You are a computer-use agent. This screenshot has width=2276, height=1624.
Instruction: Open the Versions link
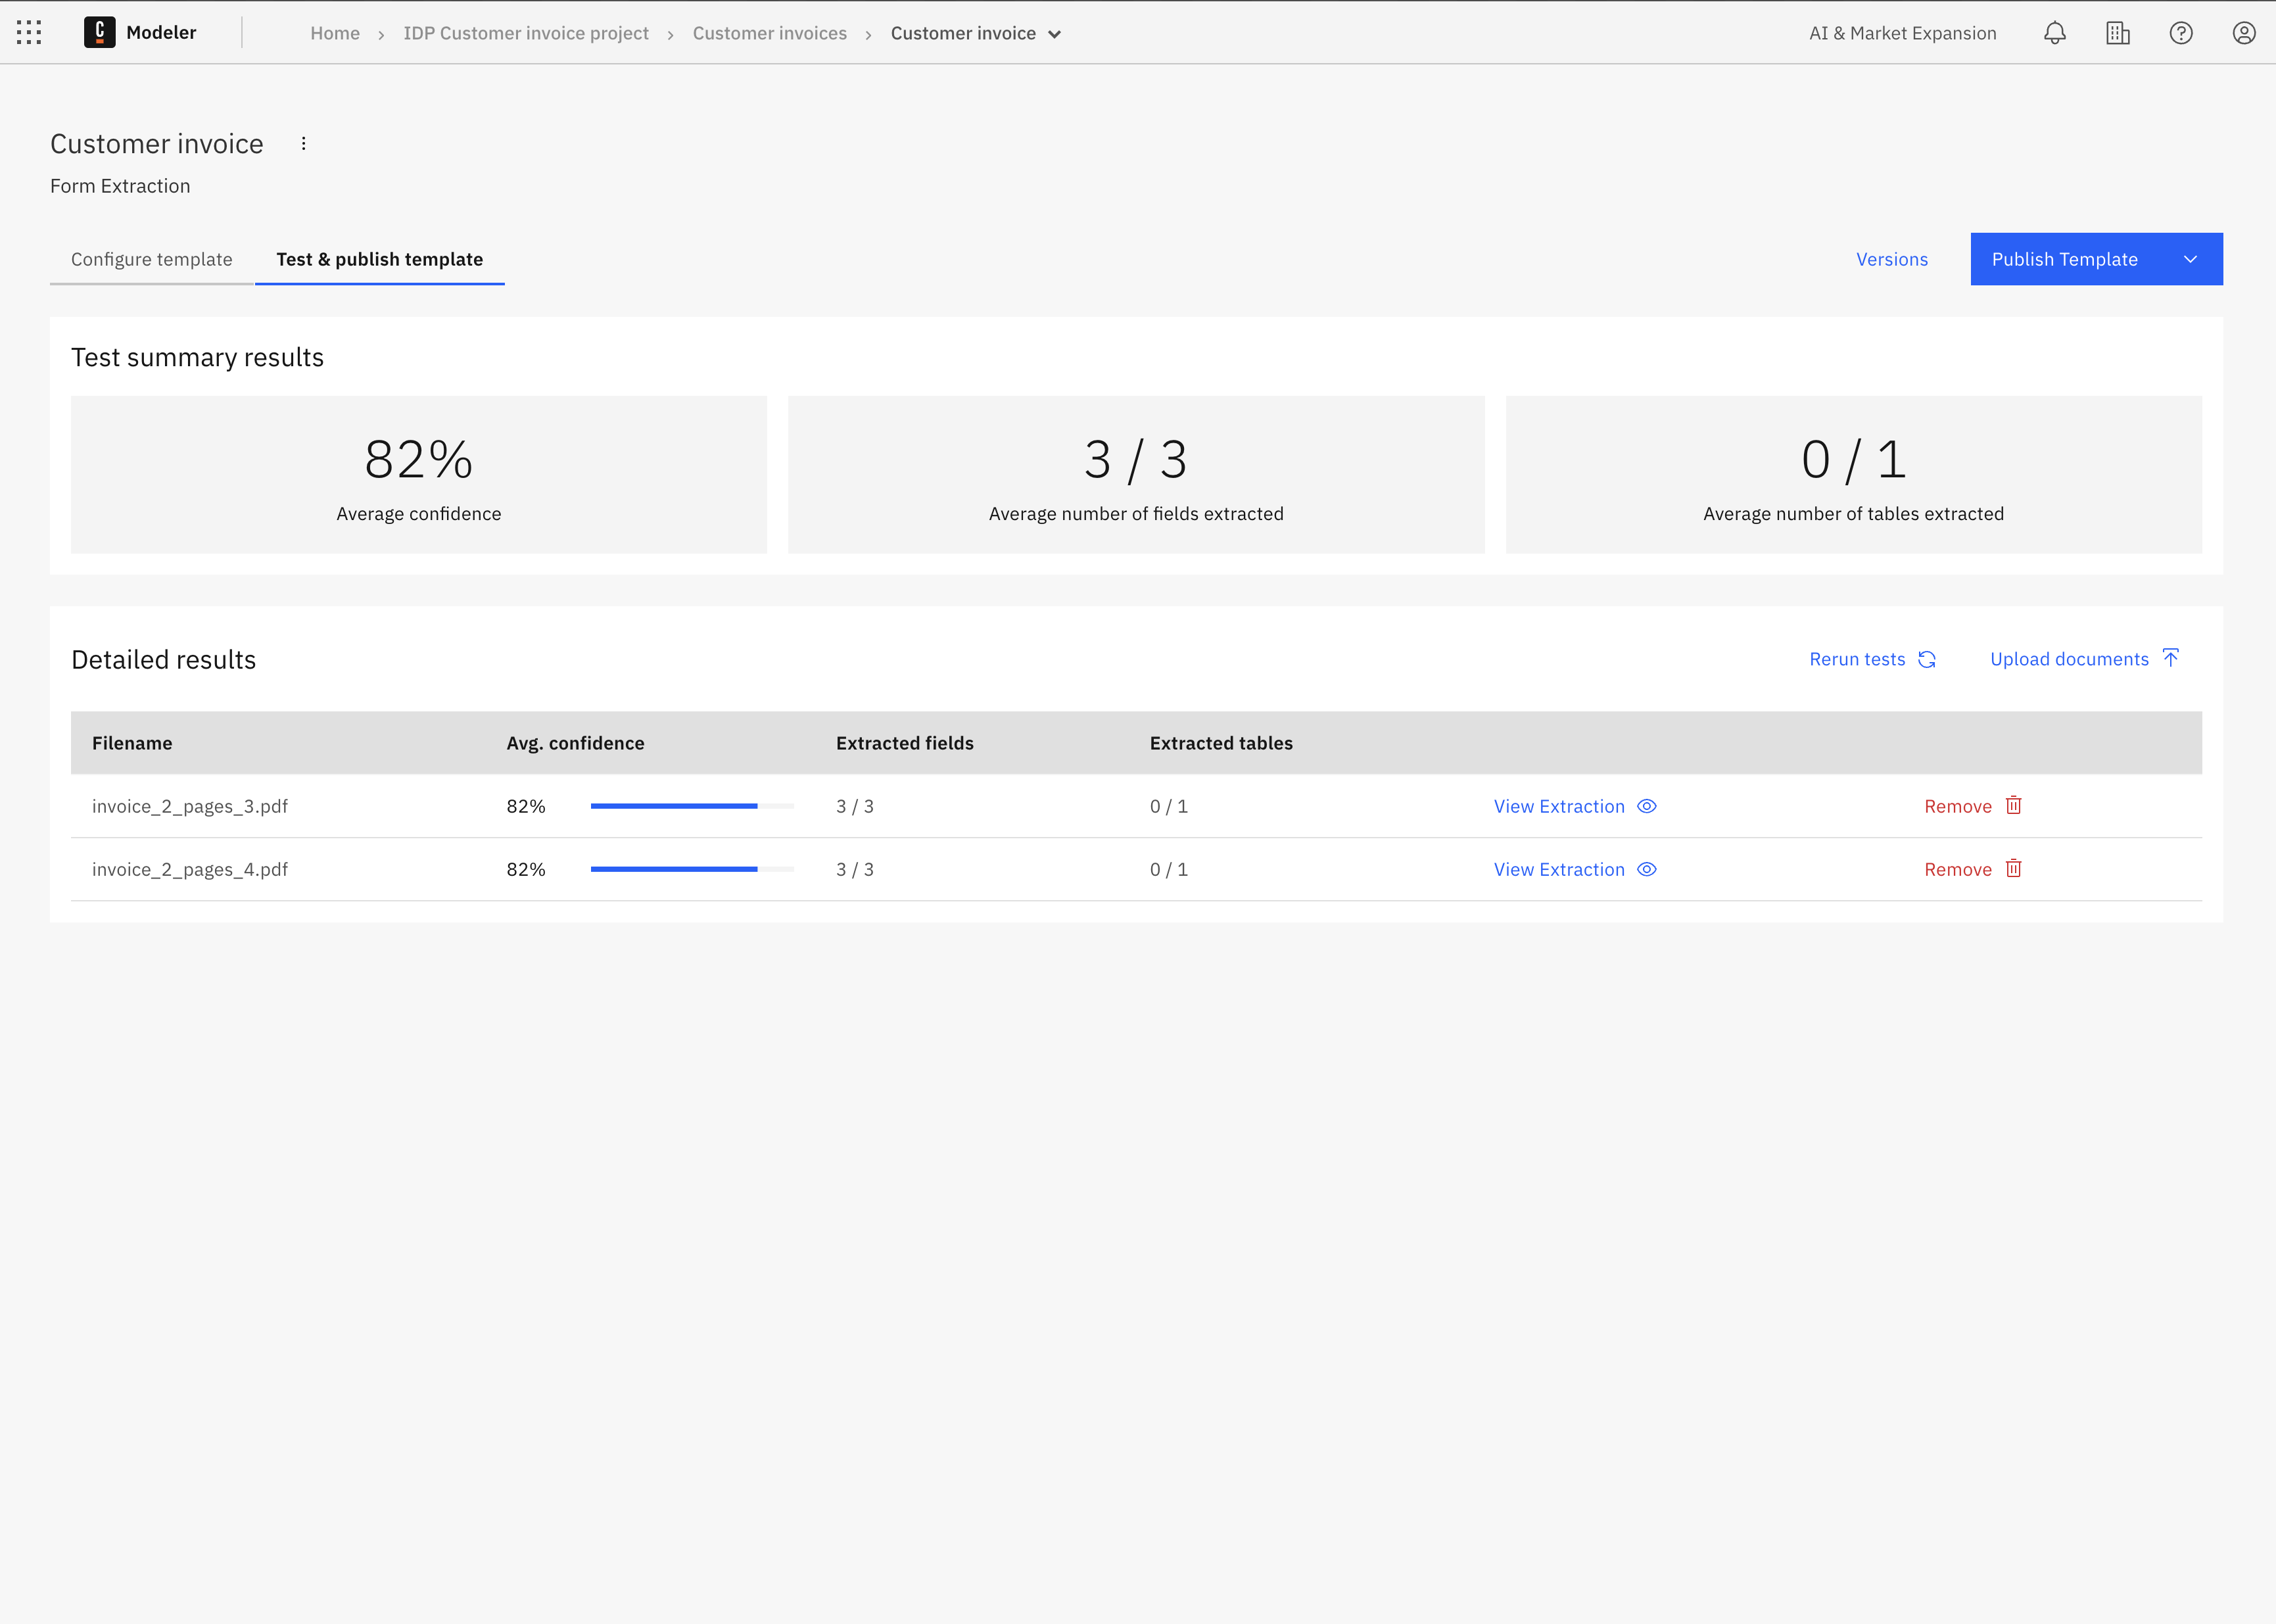click(1892, 259)
